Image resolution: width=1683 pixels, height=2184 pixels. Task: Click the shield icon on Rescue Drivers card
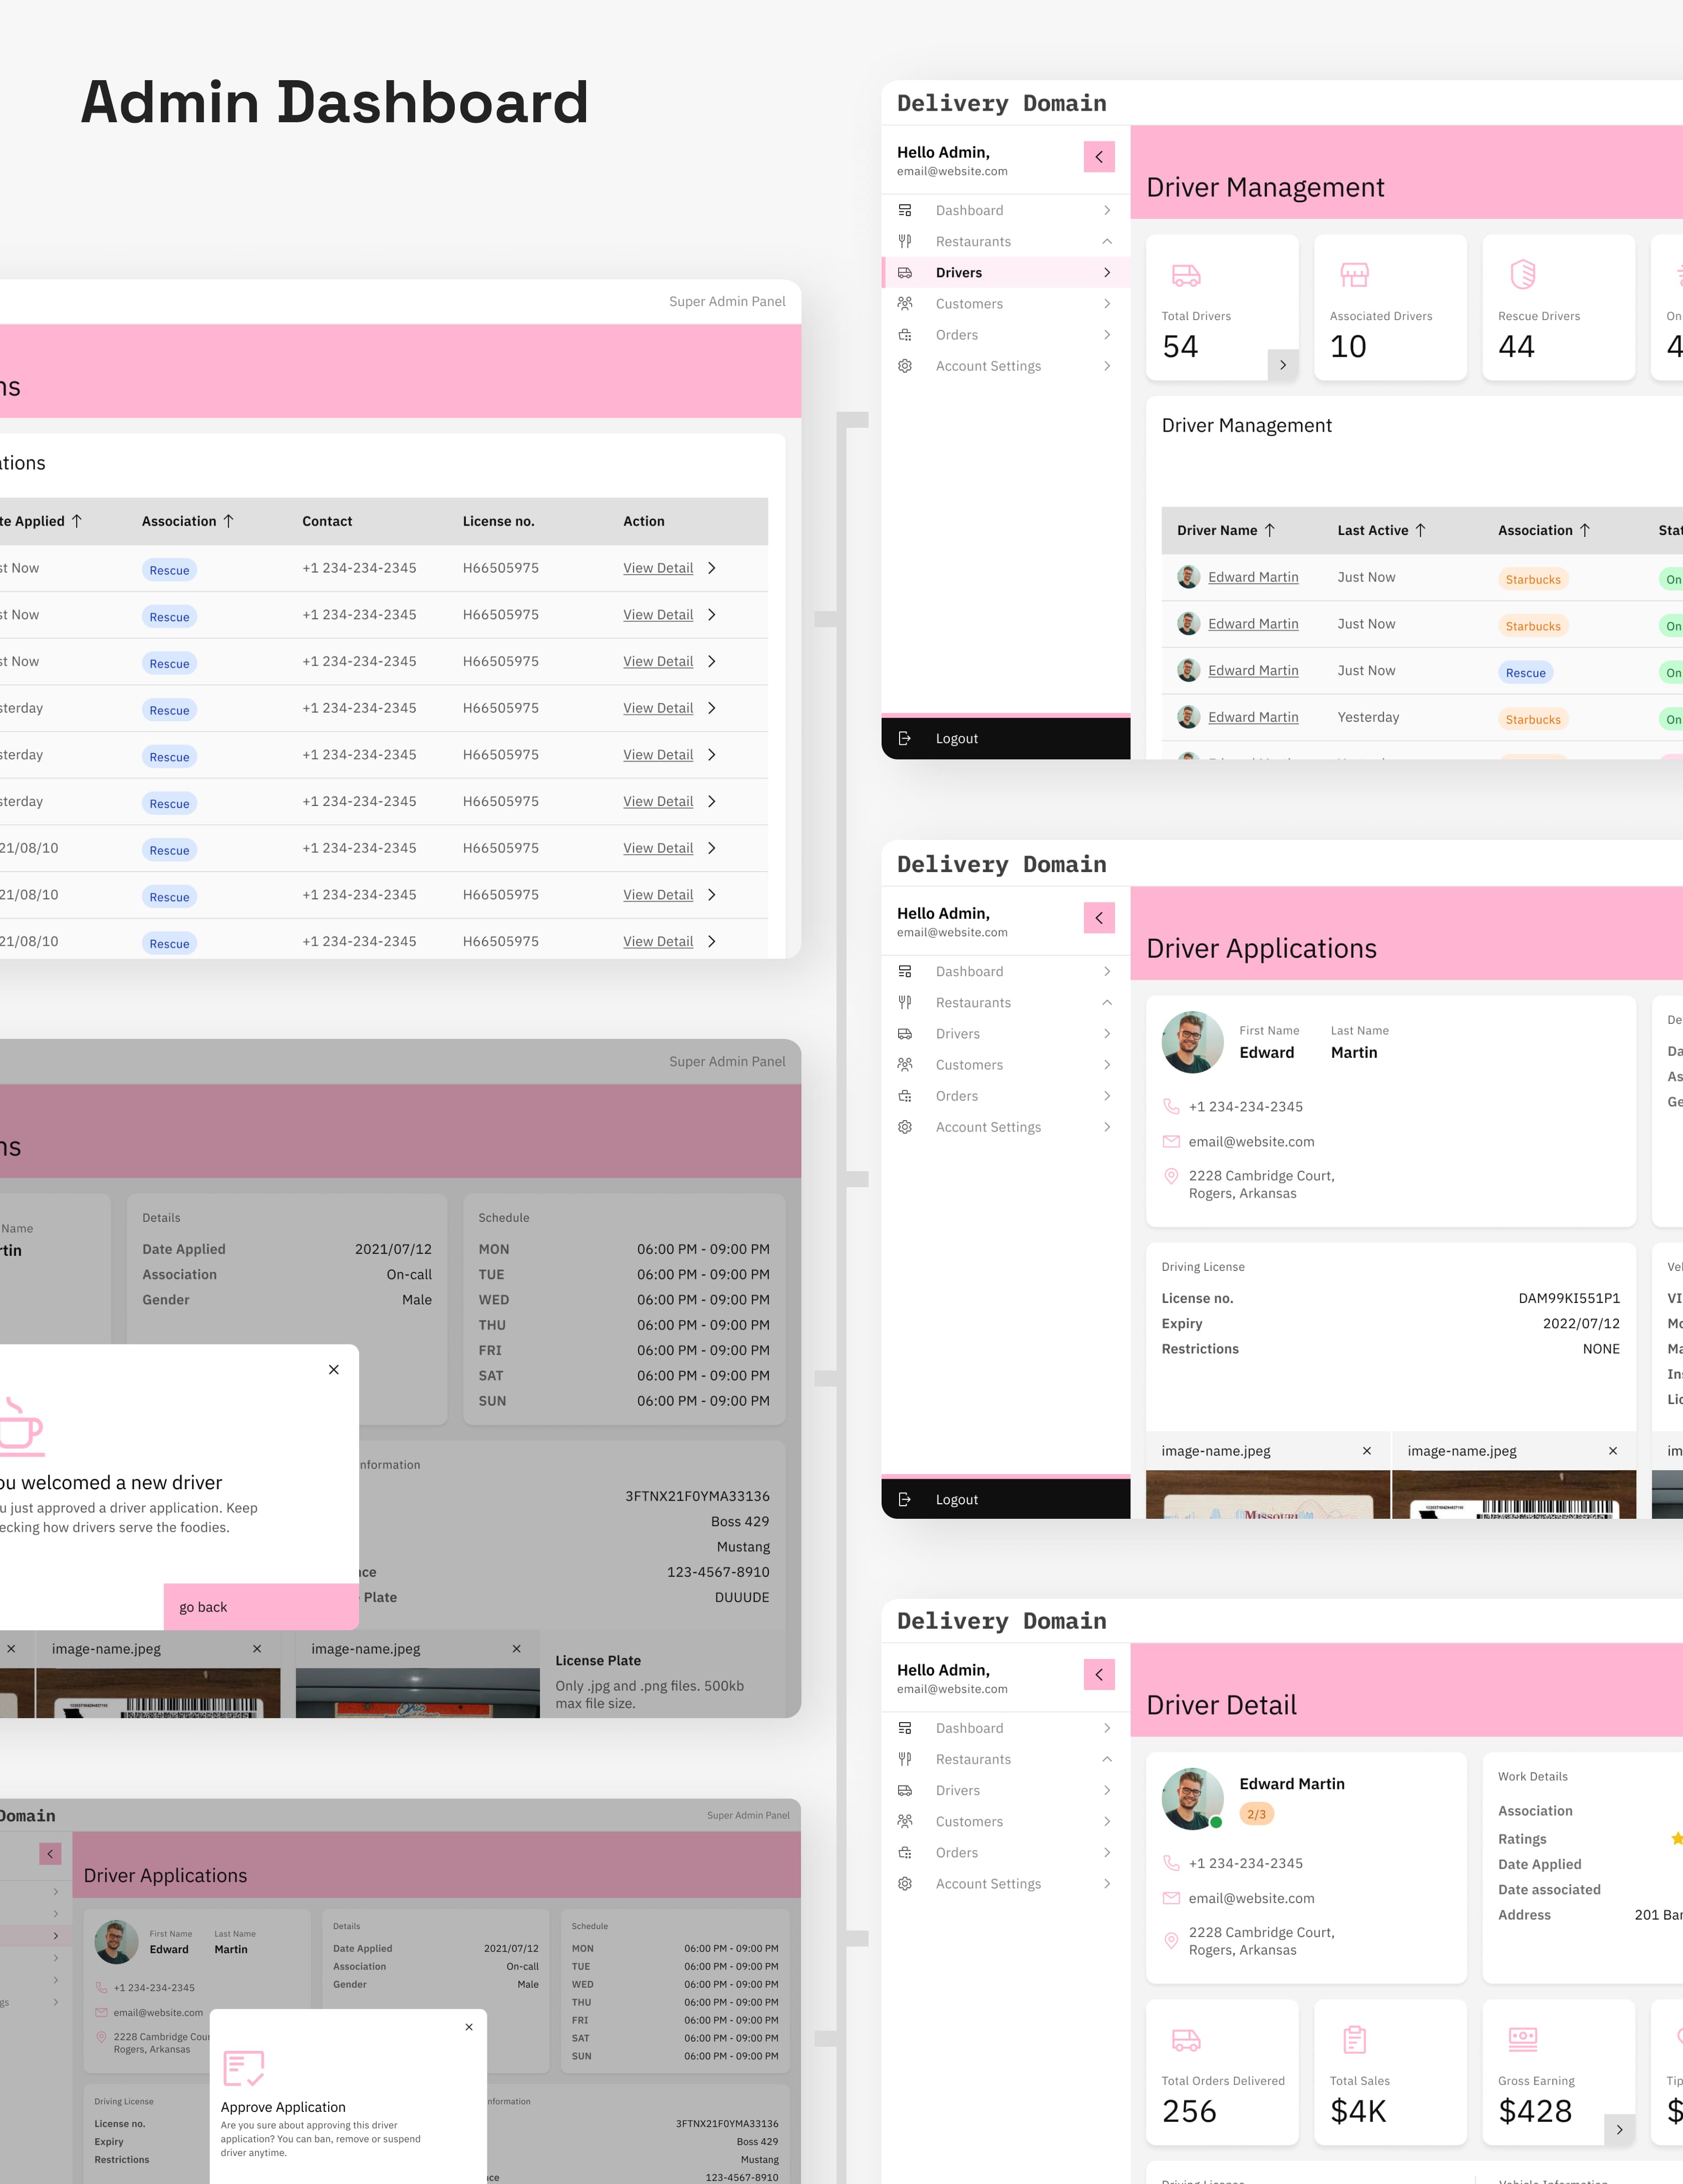point(1522,274)
